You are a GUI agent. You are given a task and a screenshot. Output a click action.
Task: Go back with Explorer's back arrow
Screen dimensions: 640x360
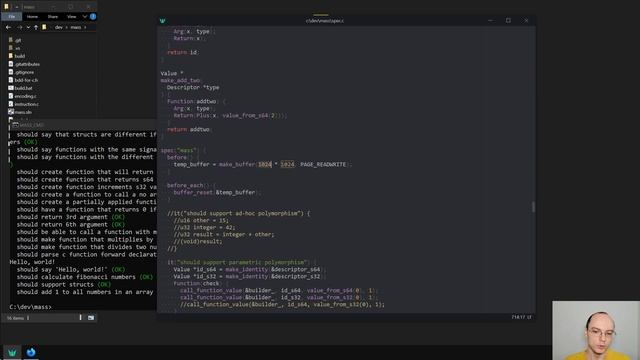(x=9, y=27)
